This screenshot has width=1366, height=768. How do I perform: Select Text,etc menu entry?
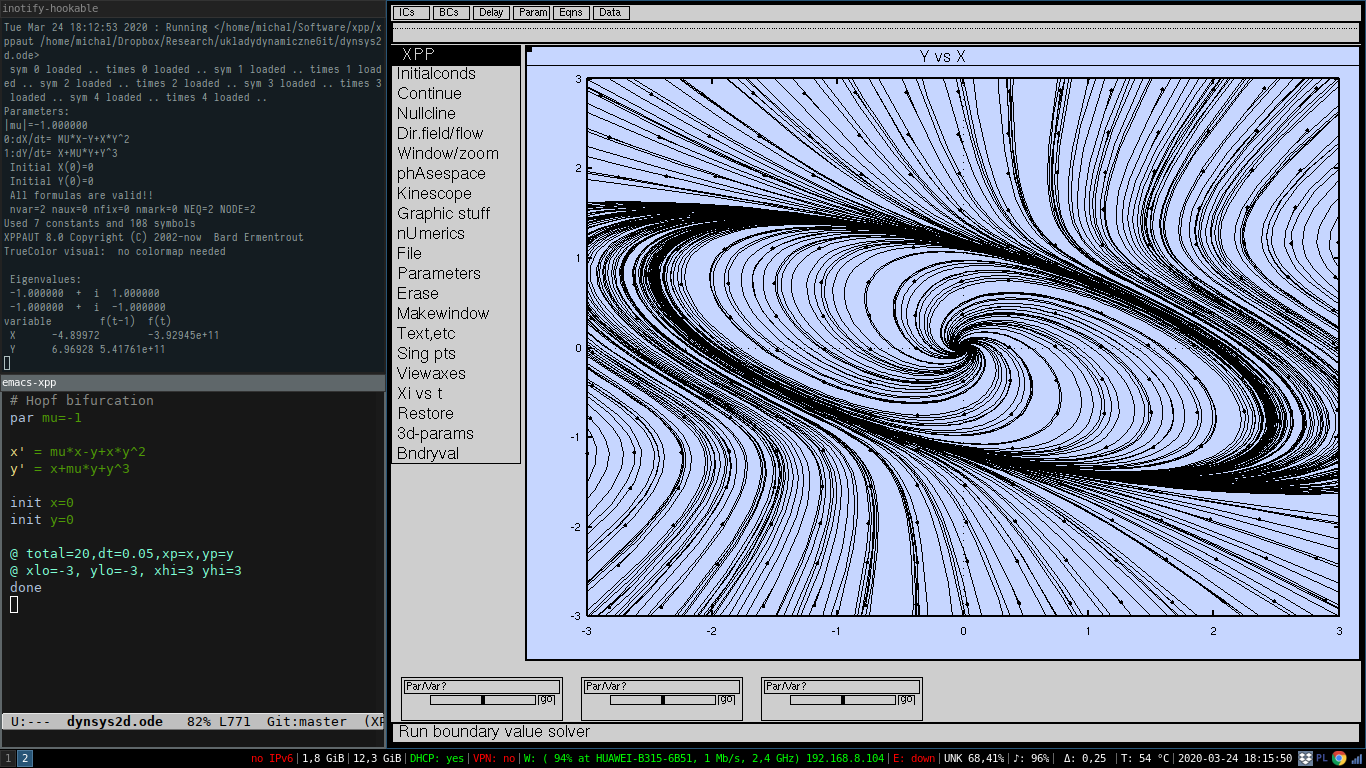coord(456,334)
